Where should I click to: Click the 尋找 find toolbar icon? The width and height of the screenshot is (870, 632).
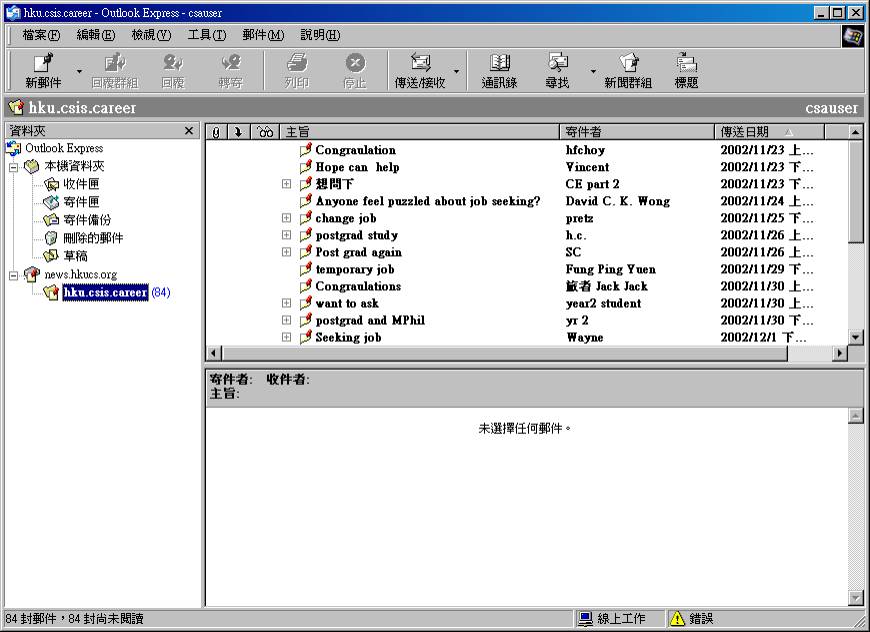pos(558,63)
